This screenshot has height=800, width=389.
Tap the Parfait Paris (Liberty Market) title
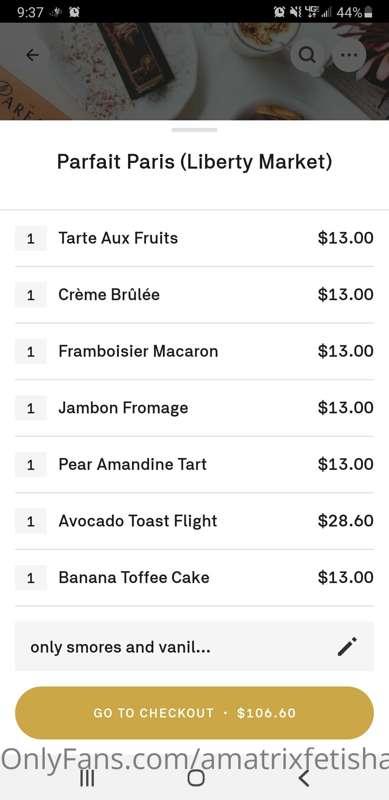pos(194,162)
